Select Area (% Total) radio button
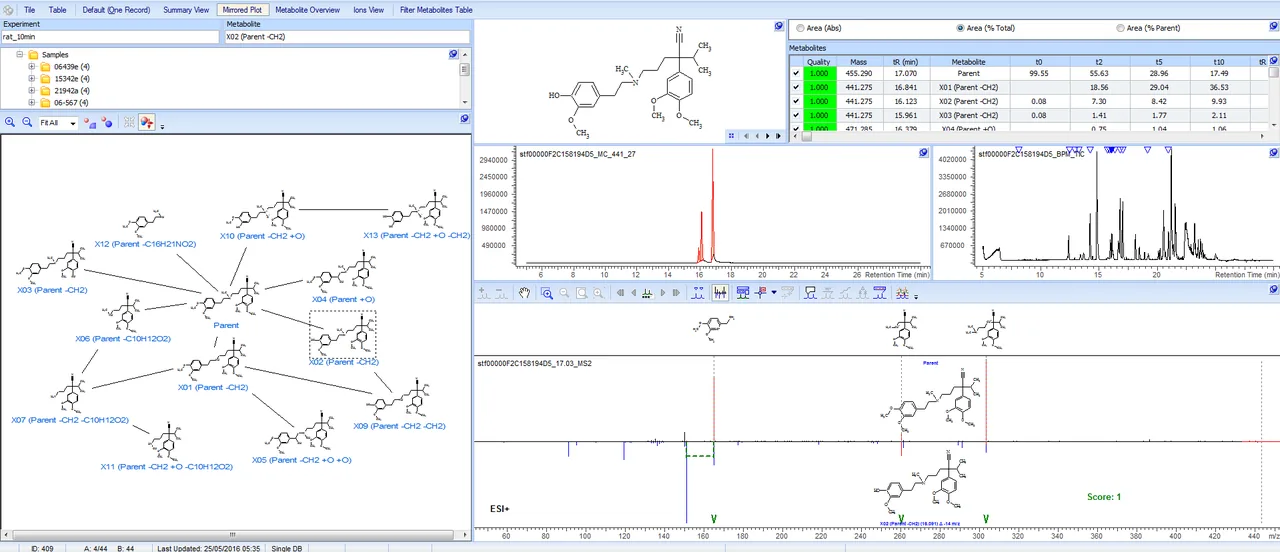The height and width of the screenshot is (552, 1280). point(961,28)
